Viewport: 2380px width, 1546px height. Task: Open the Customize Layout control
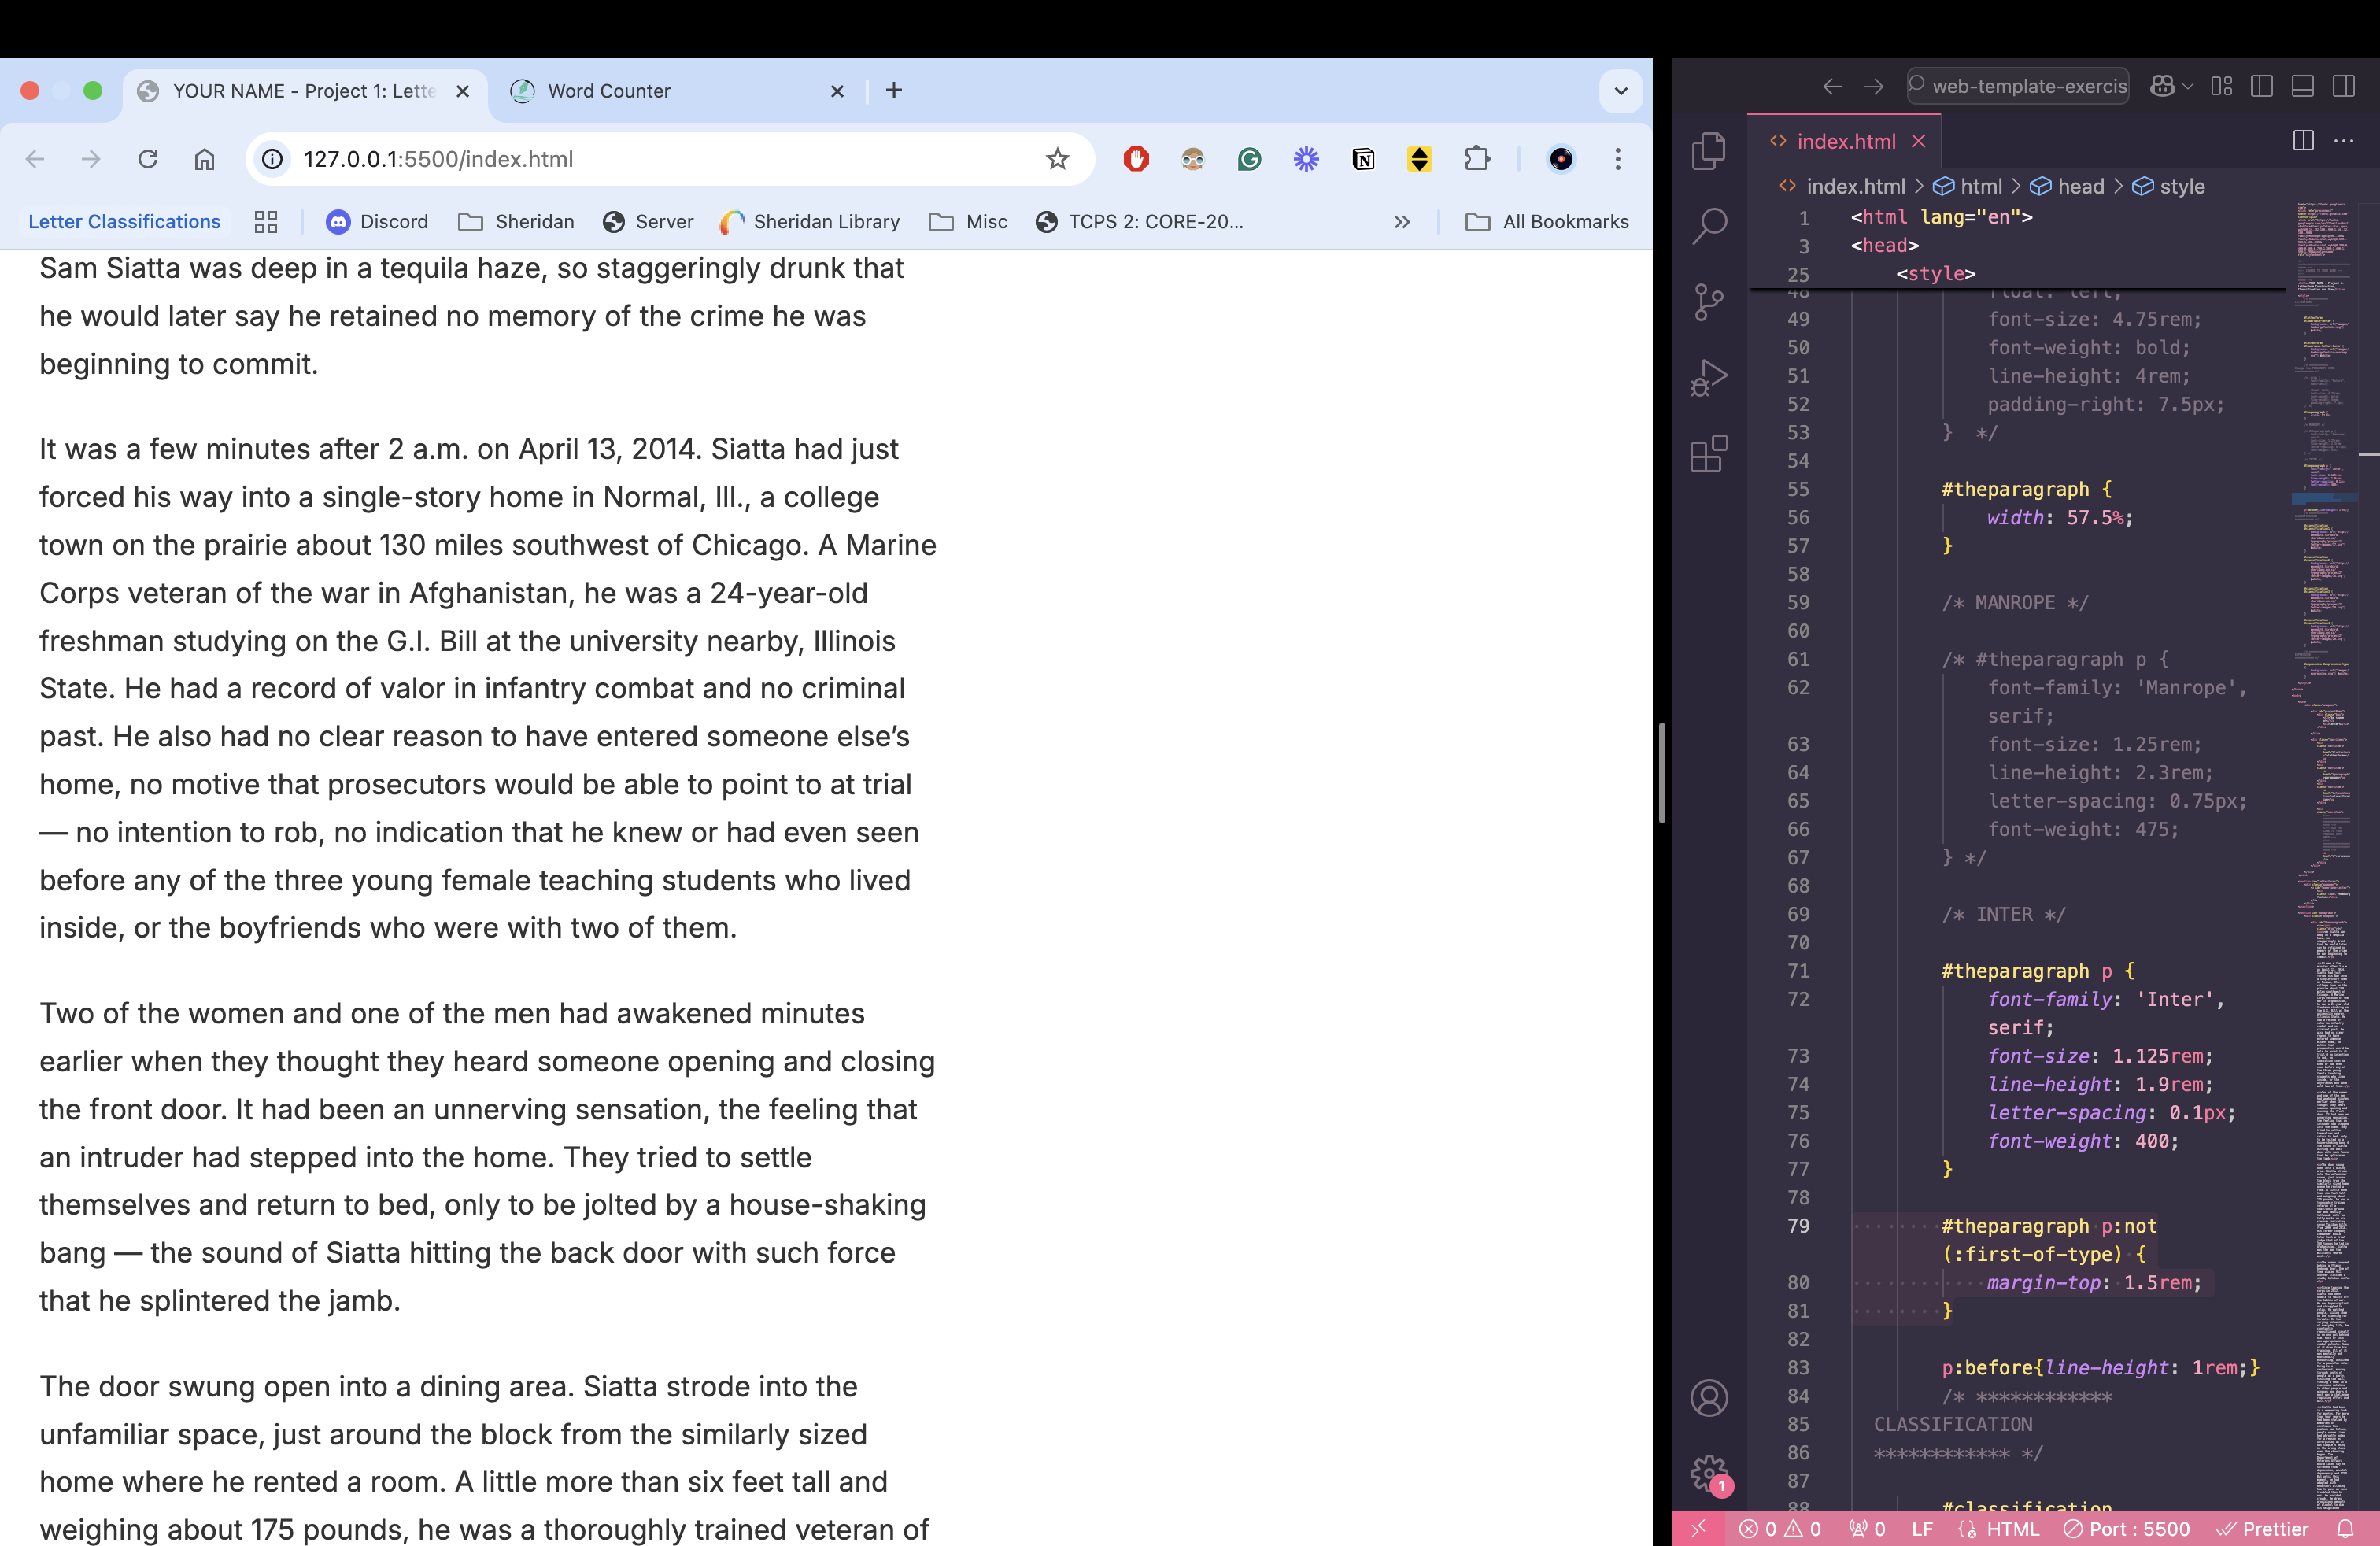pyautogui.click(x=2223, y=86)
